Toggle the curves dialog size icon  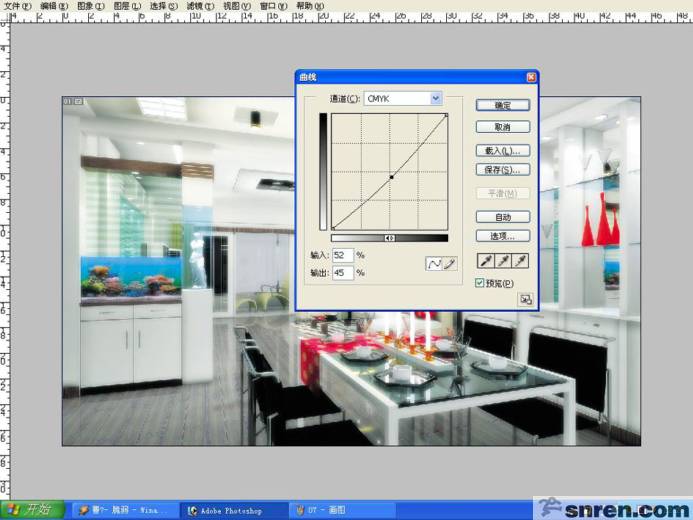click(x=525, y=300)
